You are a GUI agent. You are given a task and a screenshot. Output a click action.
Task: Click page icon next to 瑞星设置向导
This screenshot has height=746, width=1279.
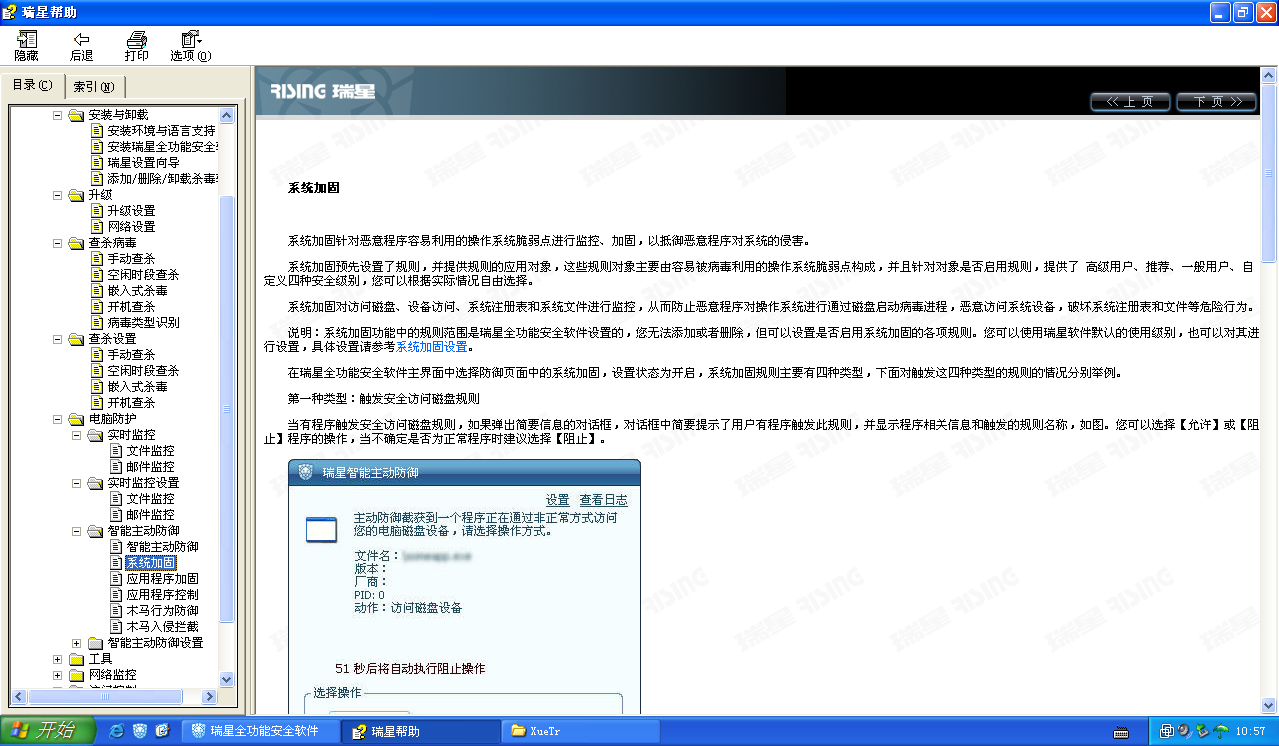(97, 163)
